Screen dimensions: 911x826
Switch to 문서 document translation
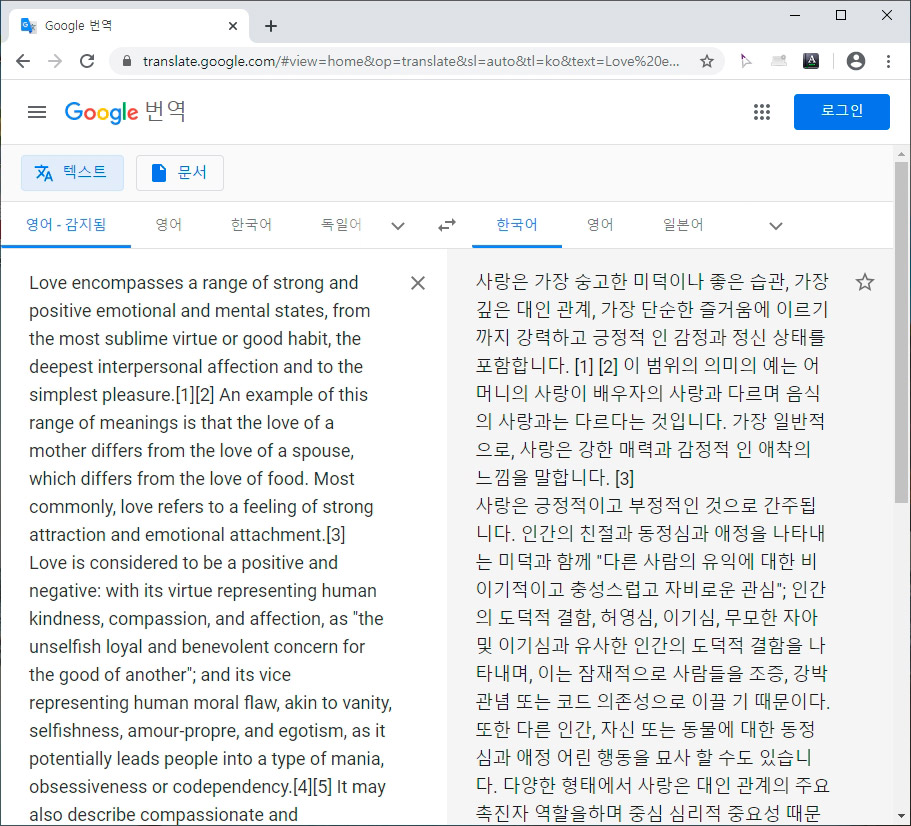click(180, 173)
